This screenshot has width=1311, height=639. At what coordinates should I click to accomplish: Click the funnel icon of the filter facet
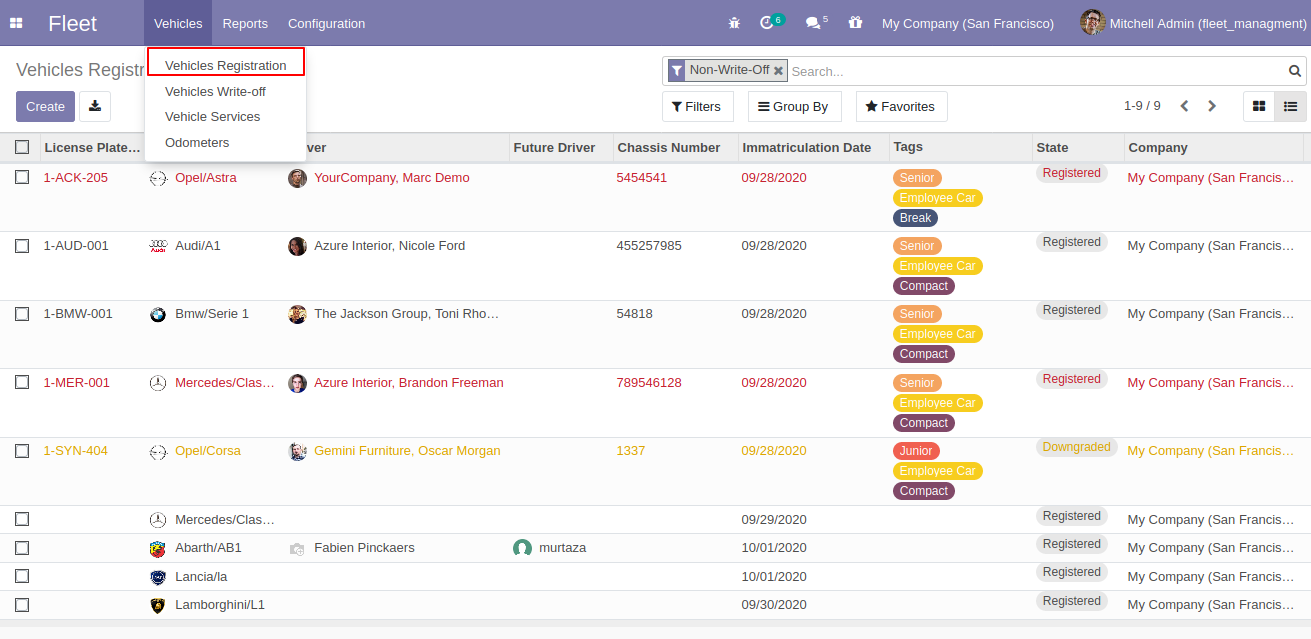click(x=677, y=71)
